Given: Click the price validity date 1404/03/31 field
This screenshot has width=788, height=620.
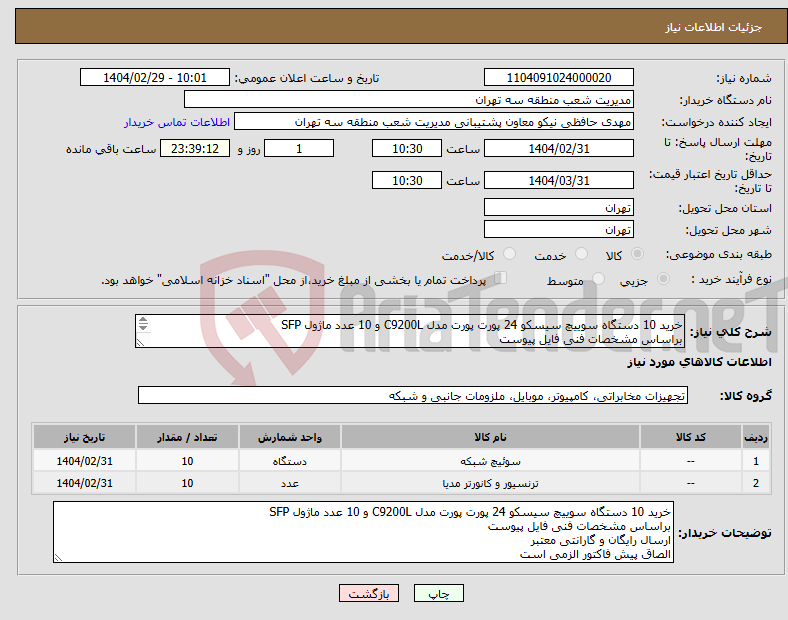Looking at the screenshot, I should 558,180.
